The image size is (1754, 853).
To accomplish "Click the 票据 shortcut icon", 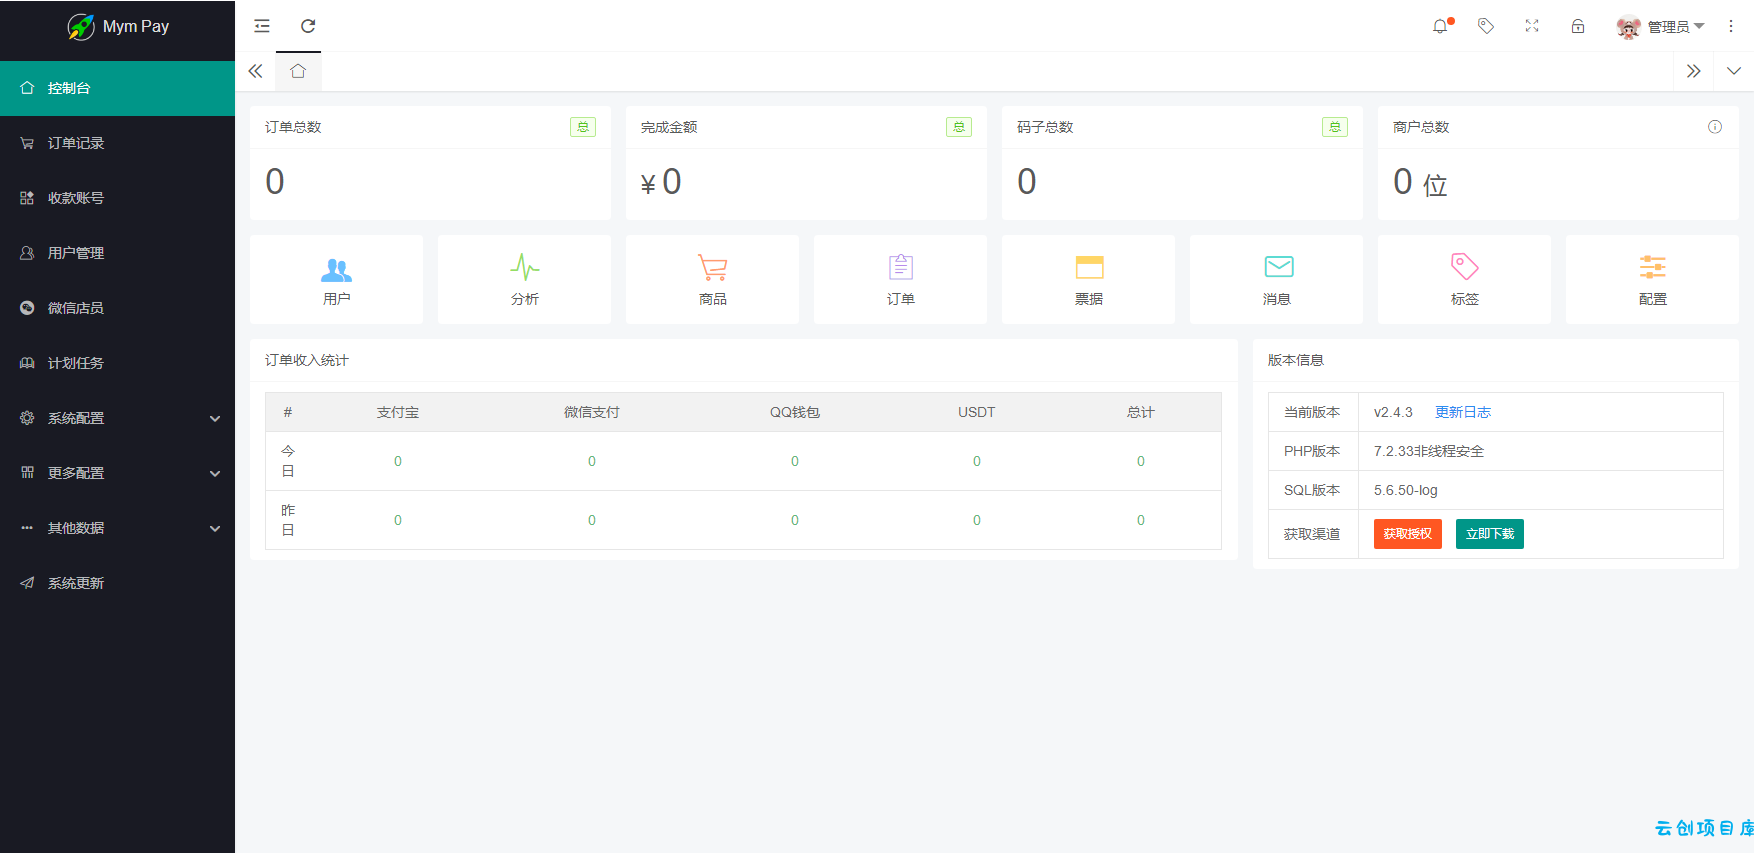I will point(1089,267).
